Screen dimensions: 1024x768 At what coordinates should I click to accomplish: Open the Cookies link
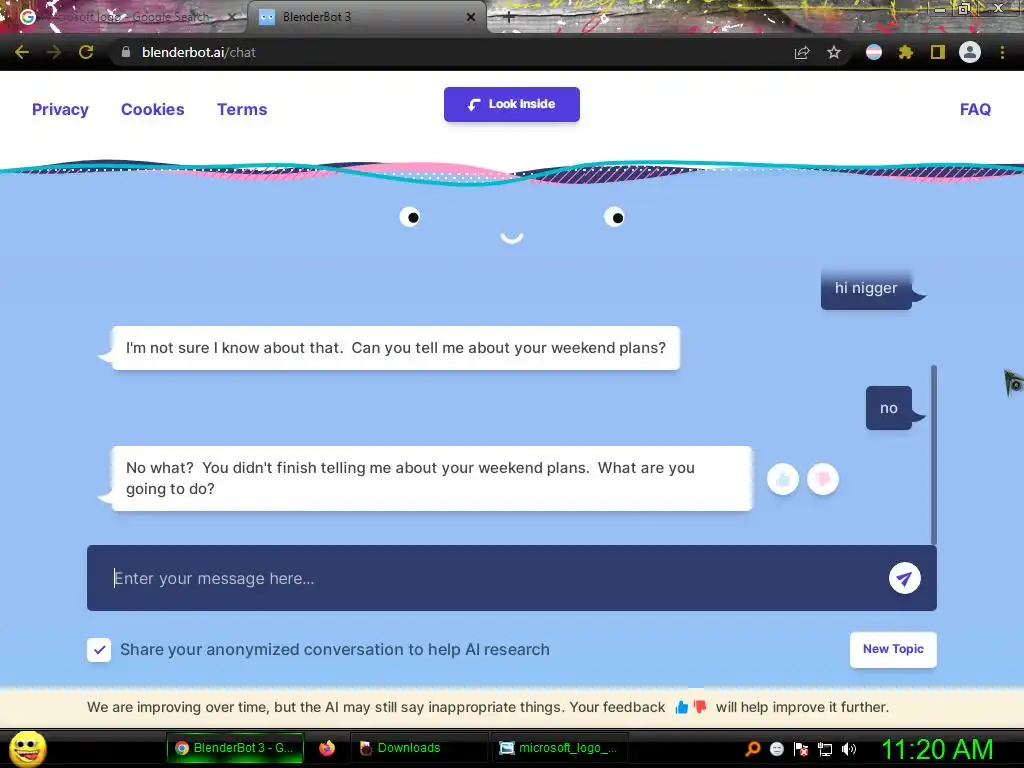click(153, 109)
